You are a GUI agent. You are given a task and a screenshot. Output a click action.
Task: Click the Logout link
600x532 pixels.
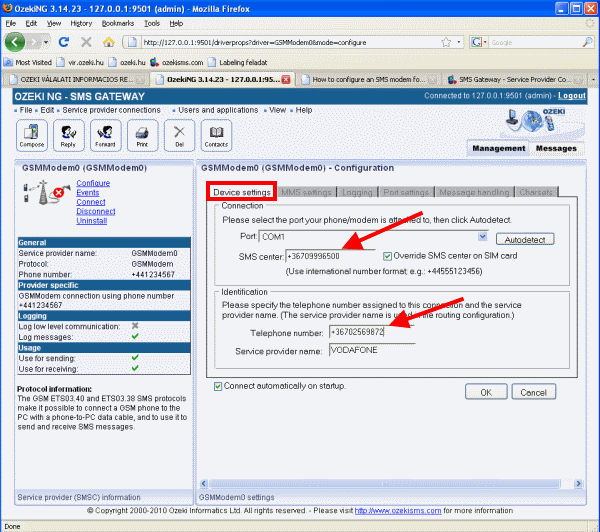[x=571, y=96]
